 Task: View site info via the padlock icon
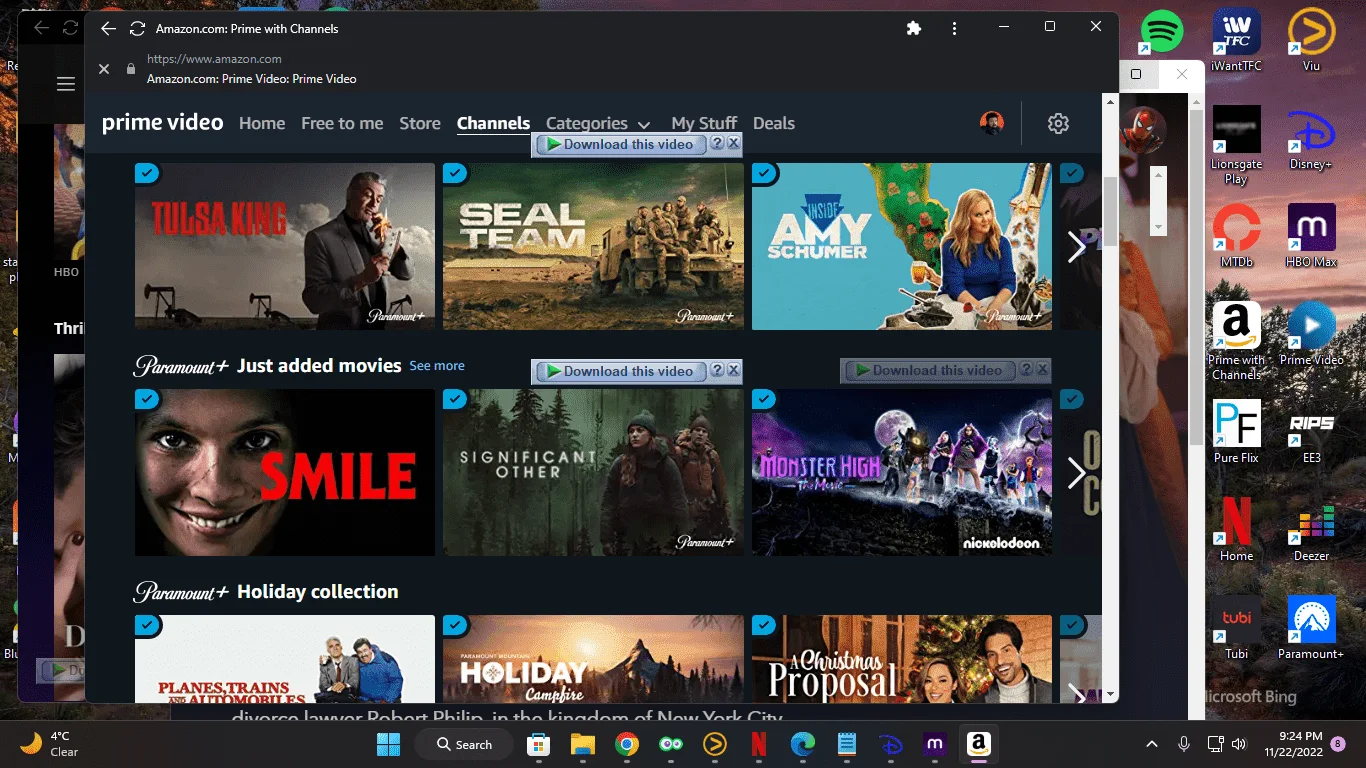[130, 68]
